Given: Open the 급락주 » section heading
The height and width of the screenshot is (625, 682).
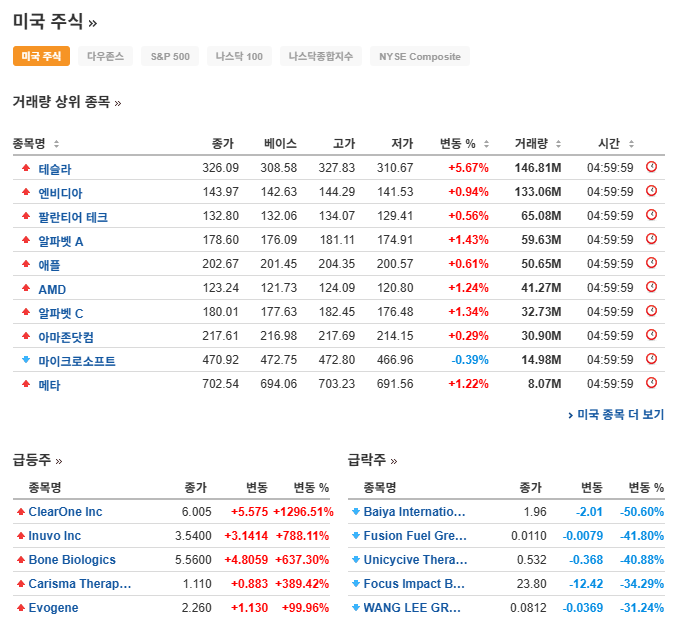Looking at the screenshot, I should point(372,460).
